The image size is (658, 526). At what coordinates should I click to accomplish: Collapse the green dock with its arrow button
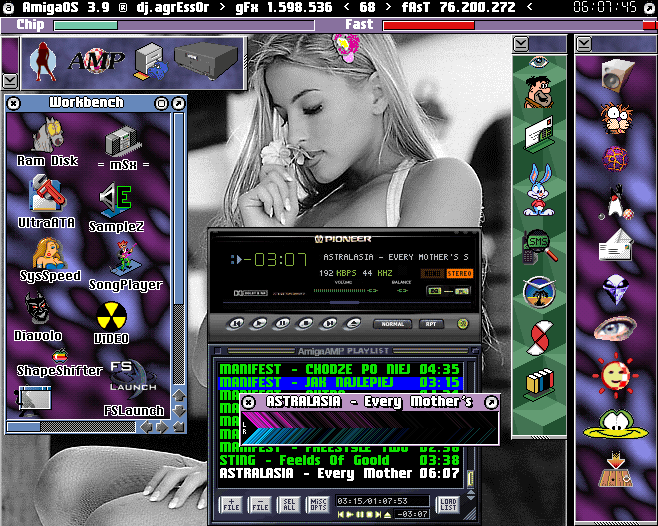[521, 44]
